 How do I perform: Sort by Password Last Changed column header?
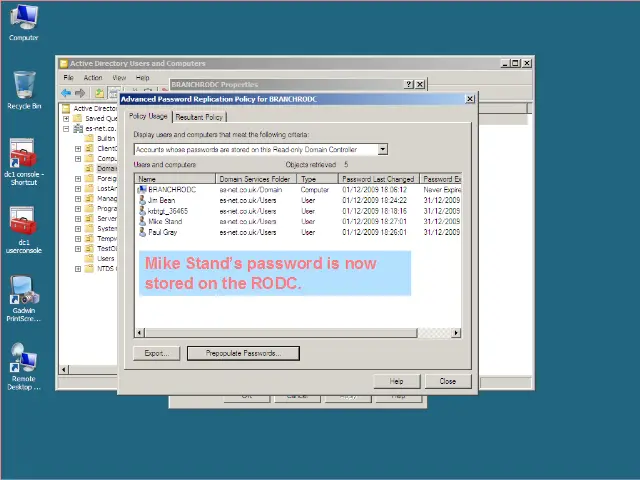378,179
